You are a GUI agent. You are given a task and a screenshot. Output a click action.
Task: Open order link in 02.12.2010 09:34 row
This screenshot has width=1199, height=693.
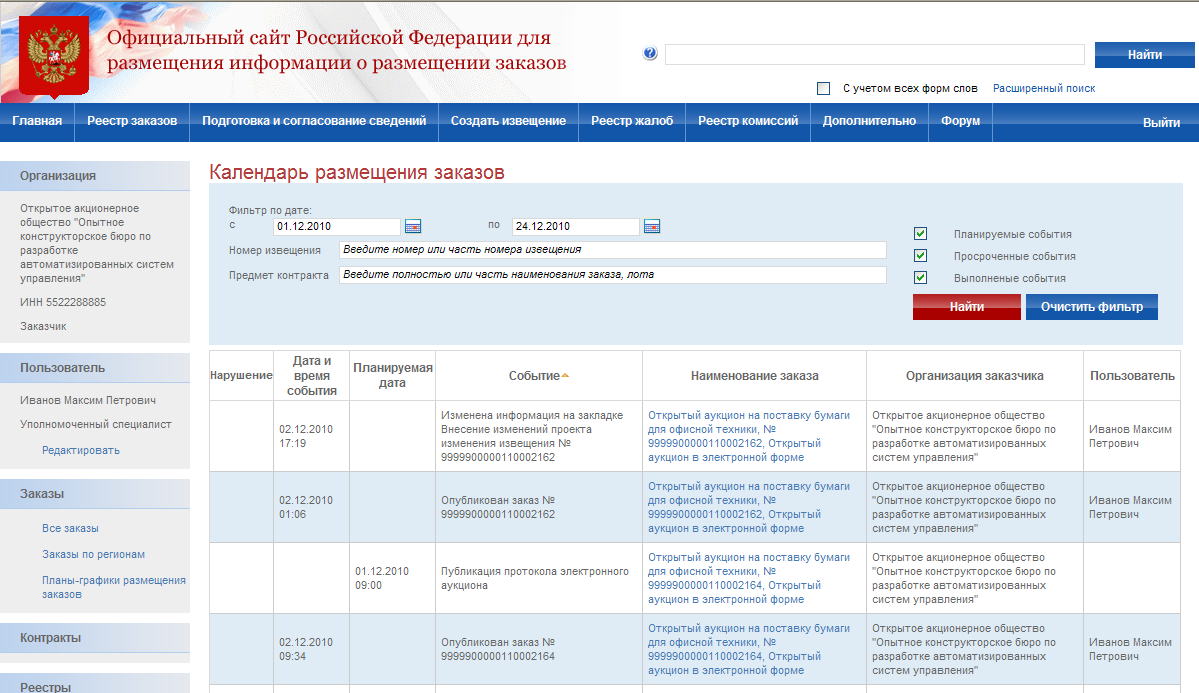pos(749,649)
